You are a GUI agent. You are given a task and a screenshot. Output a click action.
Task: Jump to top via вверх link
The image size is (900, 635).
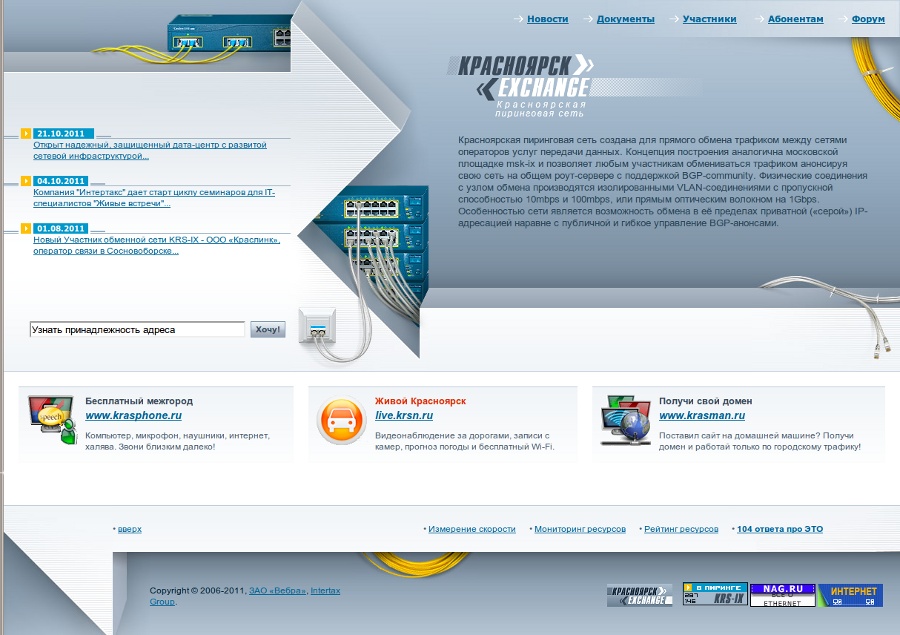[x=130, y=529]
